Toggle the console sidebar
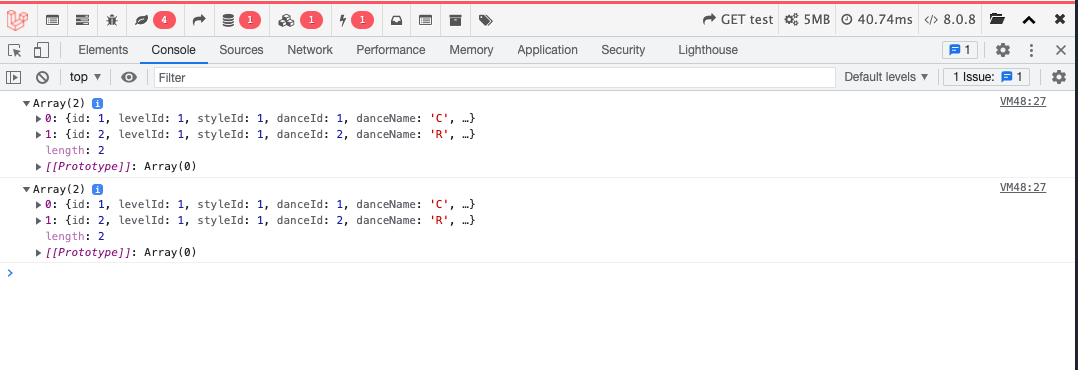The height and width of the screenshot is (370, 1078). tap(14, 77)
